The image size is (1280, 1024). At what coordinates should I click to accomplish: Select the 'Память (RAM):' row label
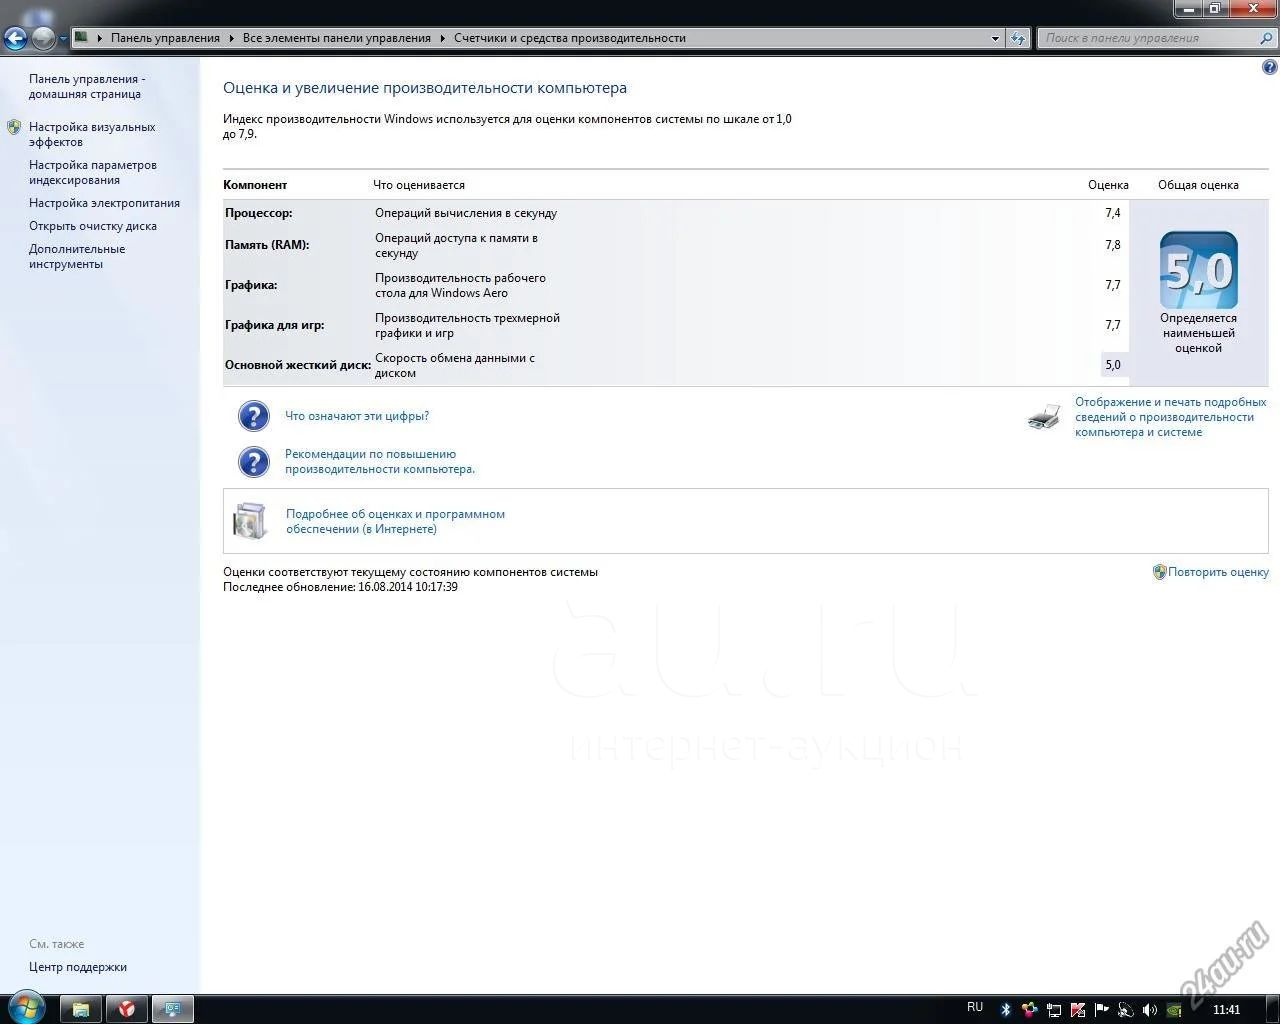click(267, 245)
